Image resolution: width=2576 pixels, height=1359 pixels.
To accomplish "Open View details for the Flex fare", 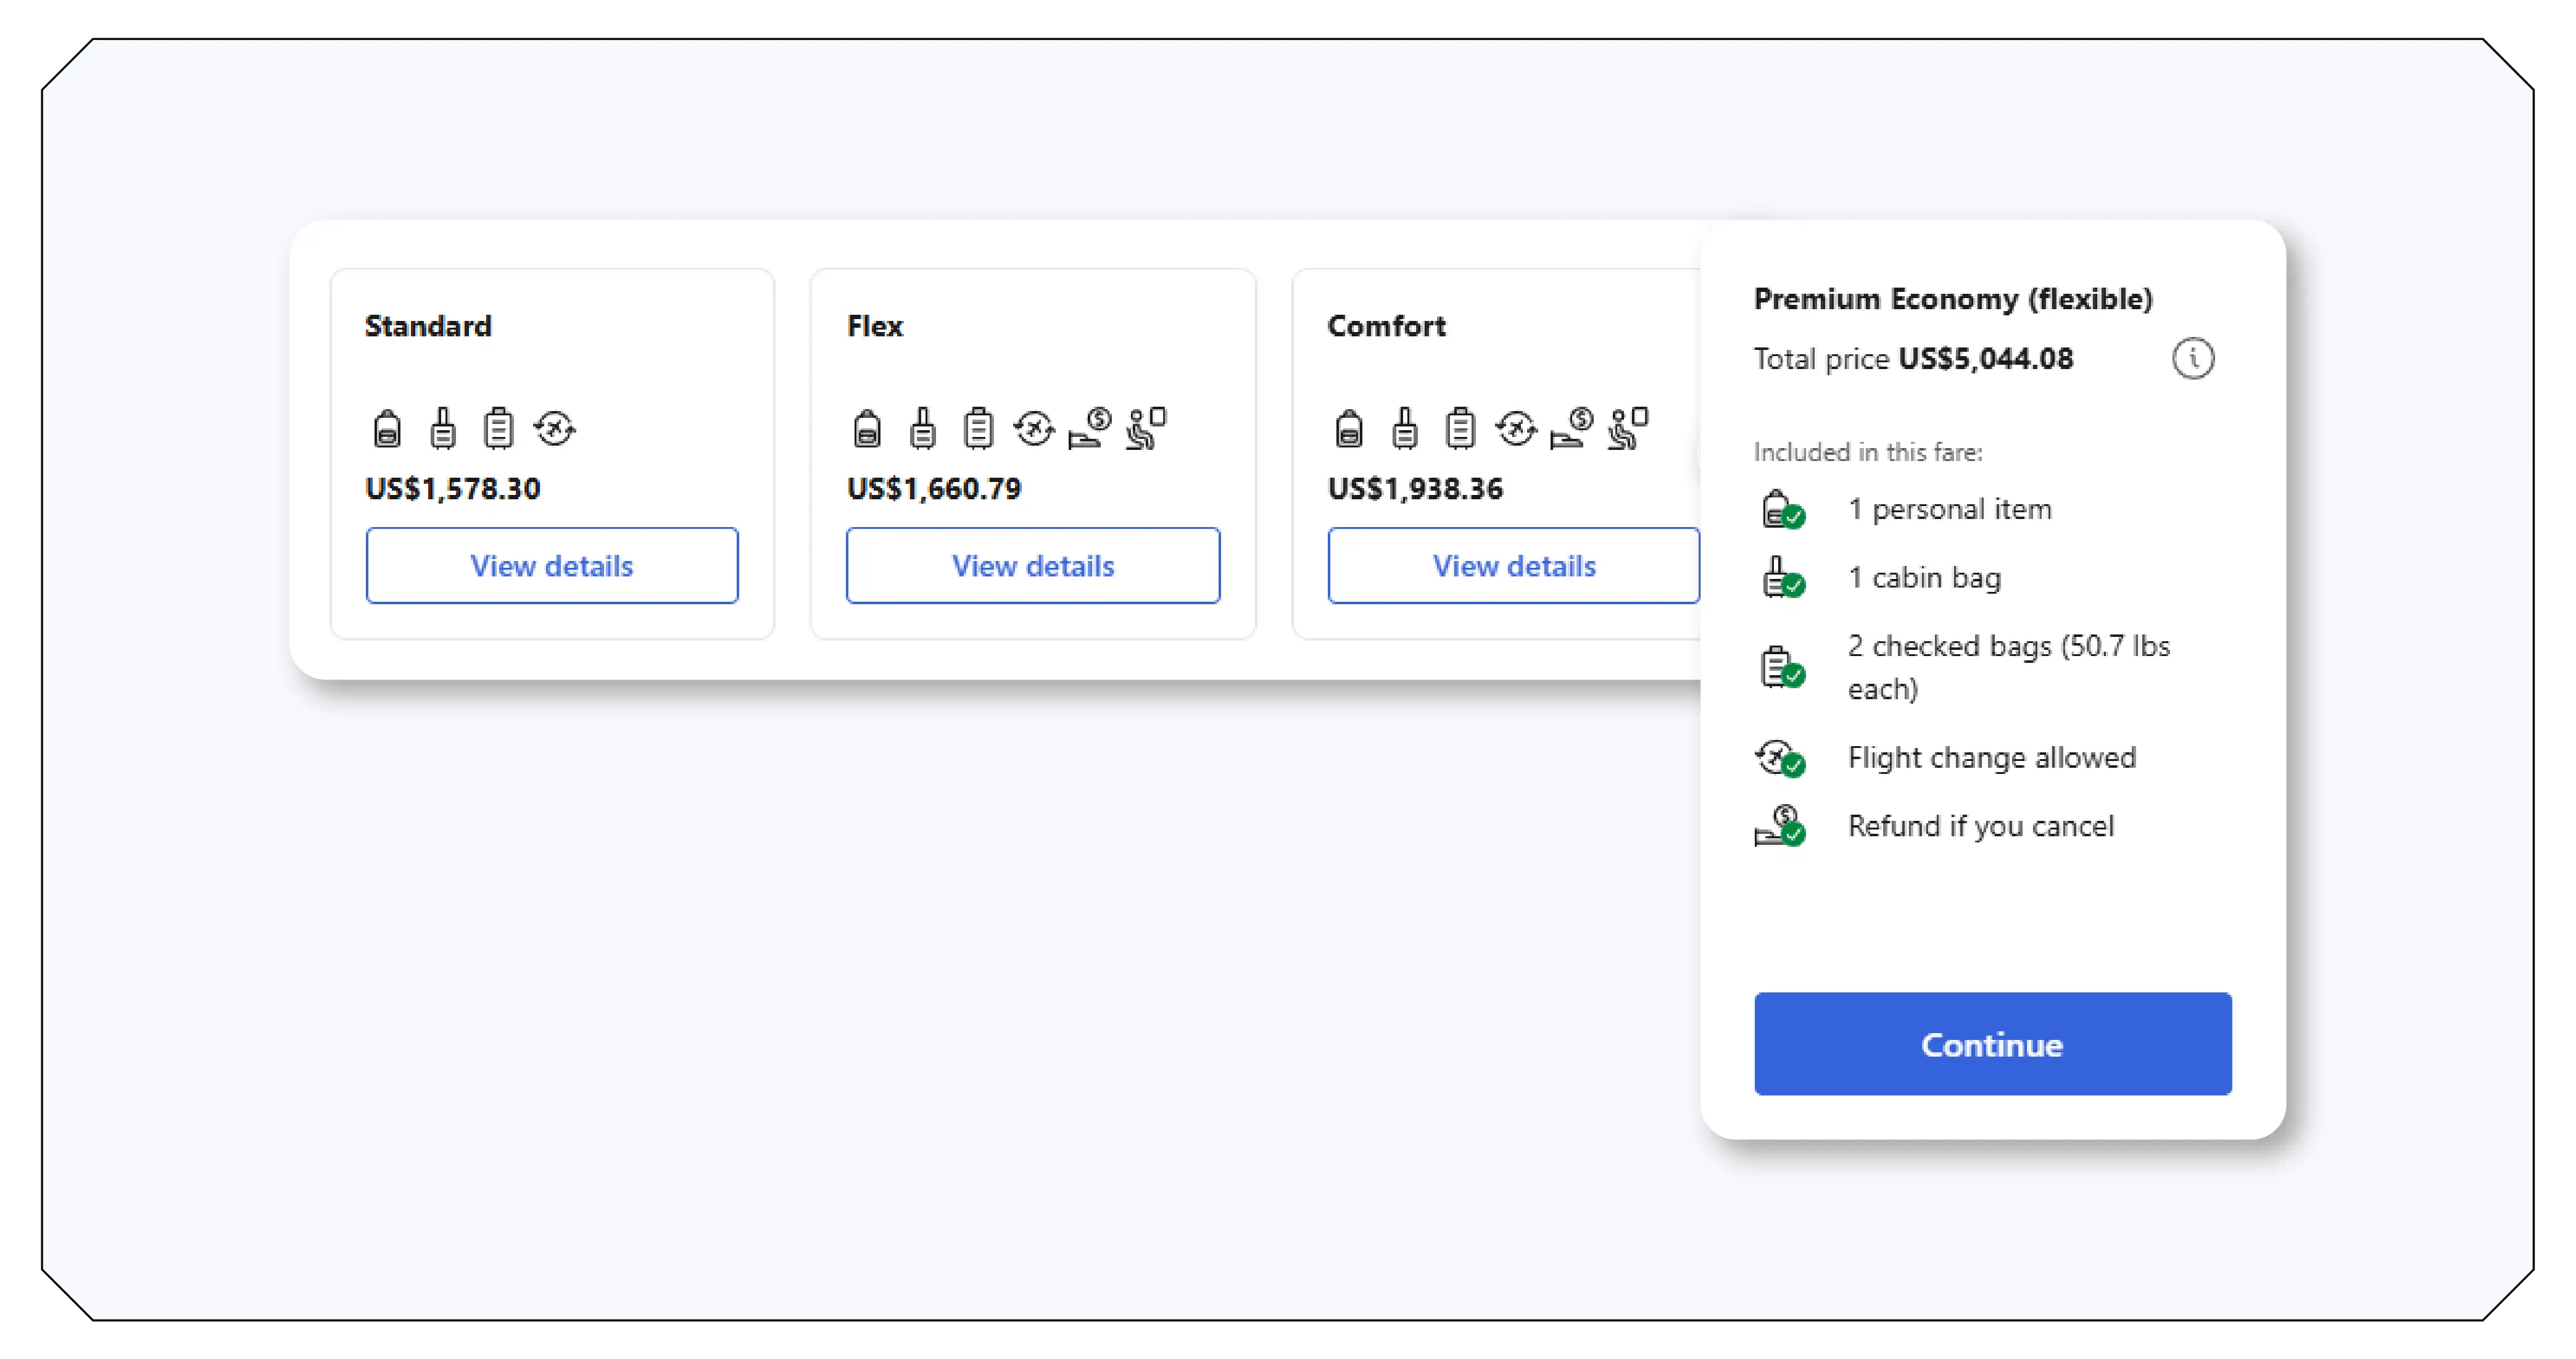I will (x=1033, y=566).
